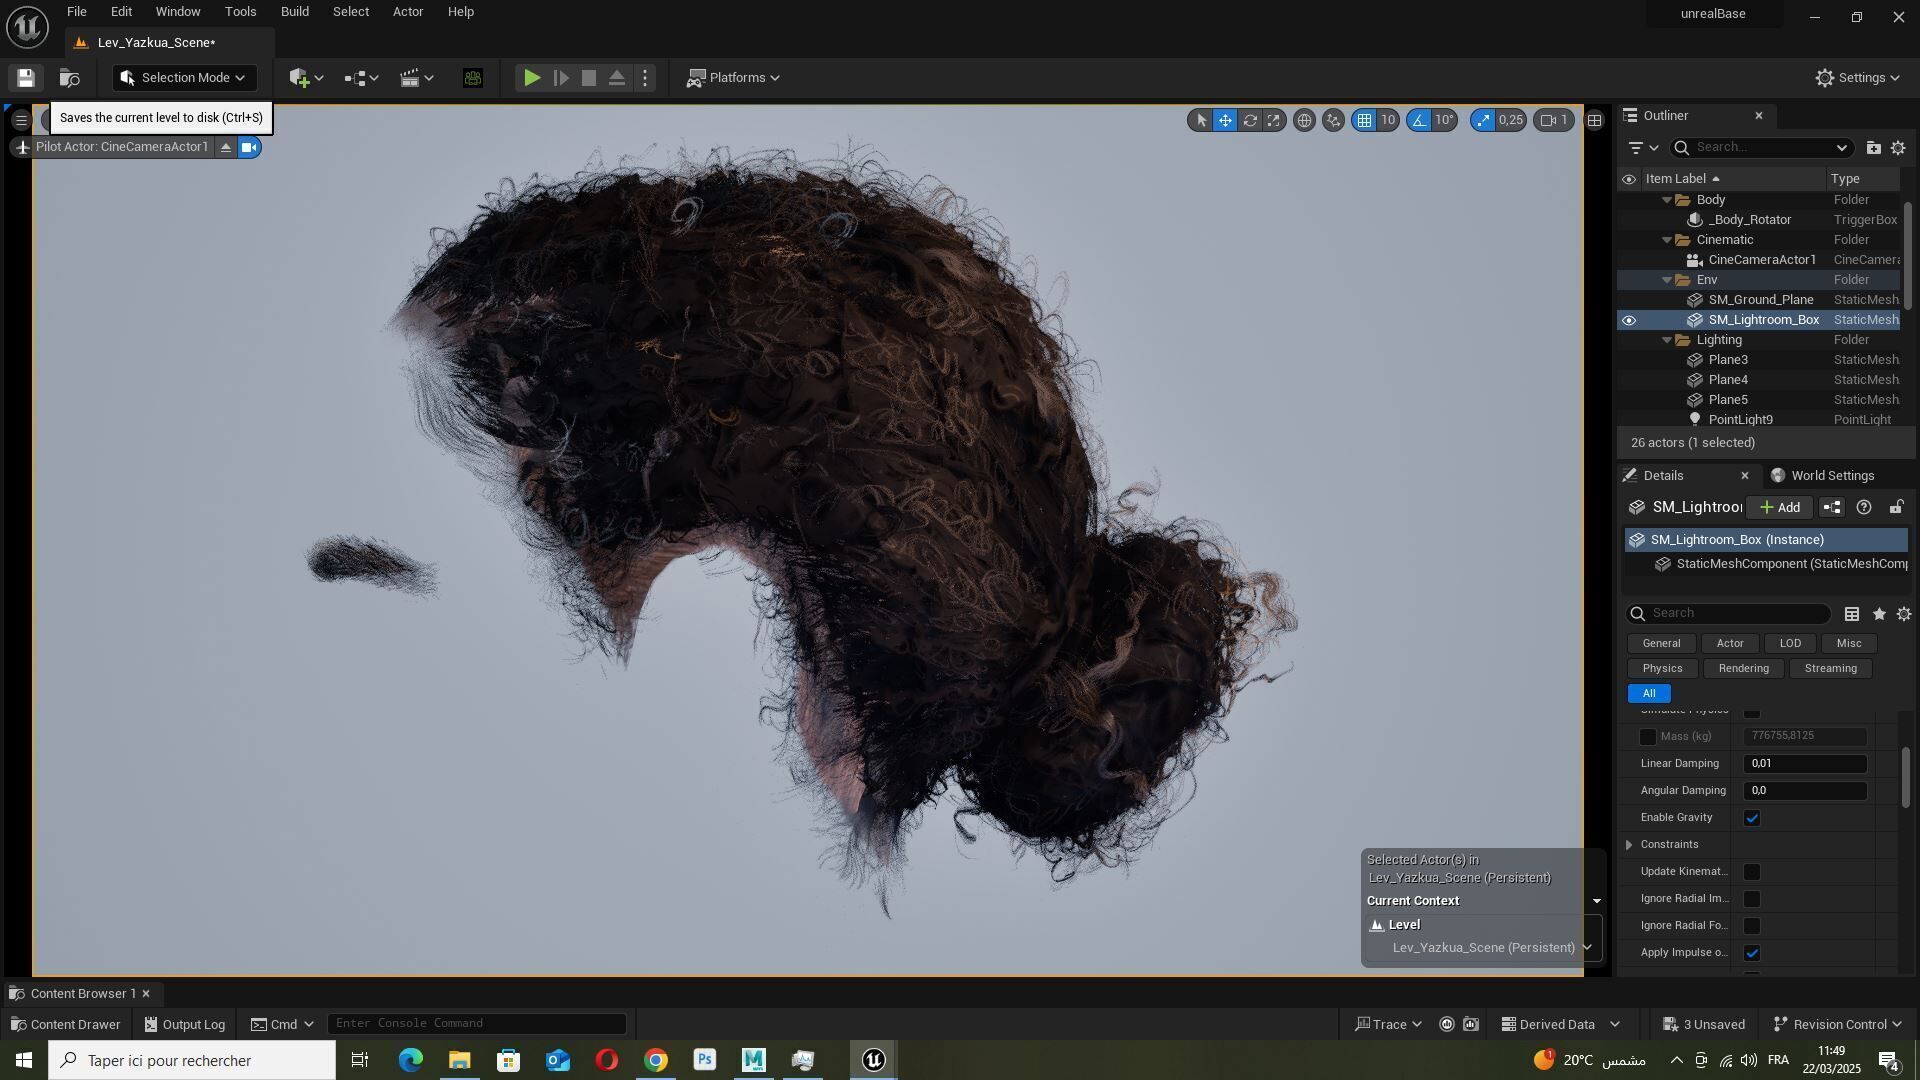Image resolution: width=1920 pixels, height=1080 pixels.
Task: Open the Settings dropdown
Action: point(1857,78)
